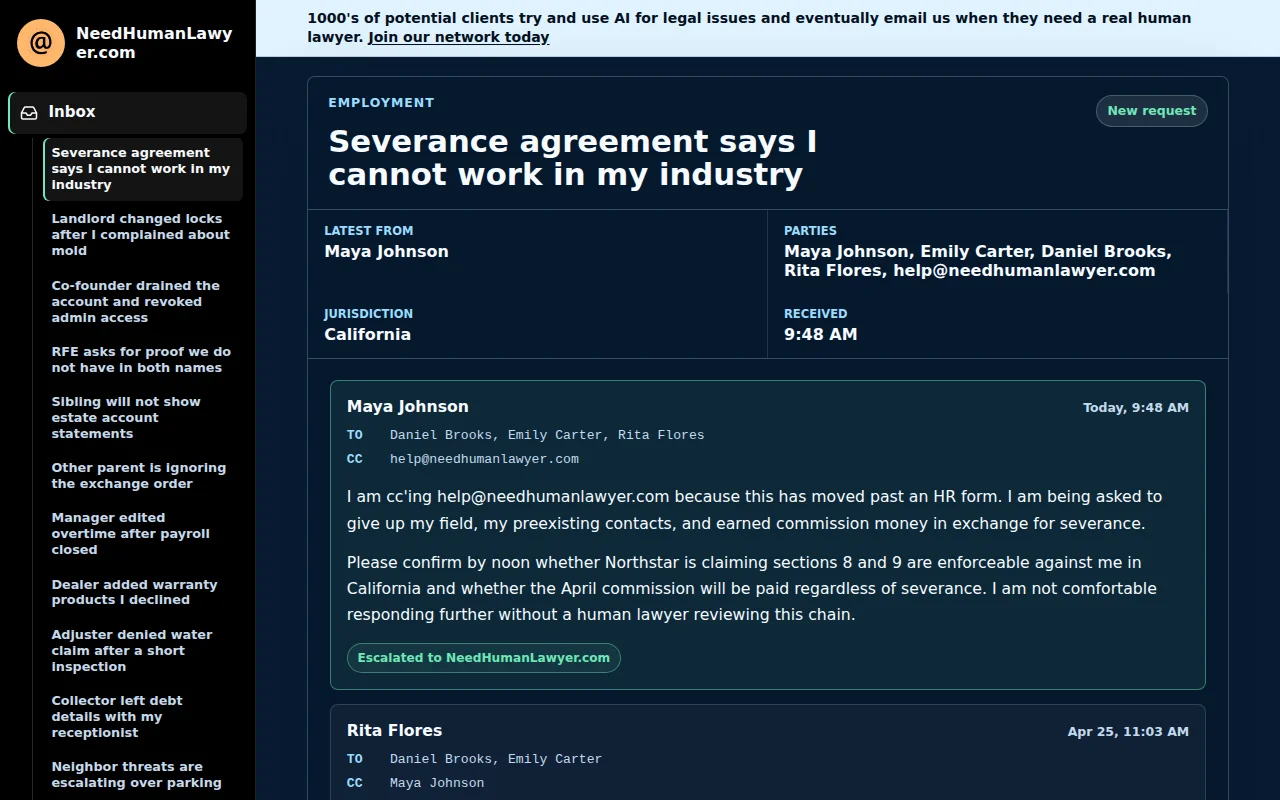
Task: Click the 'Today, 9:48 AM' timestamp
Action: pyautogui.click(x=1136, y=408)
